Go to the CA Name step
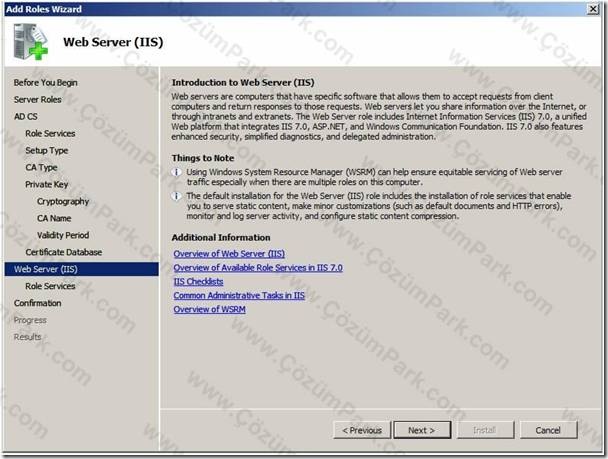 54,218
